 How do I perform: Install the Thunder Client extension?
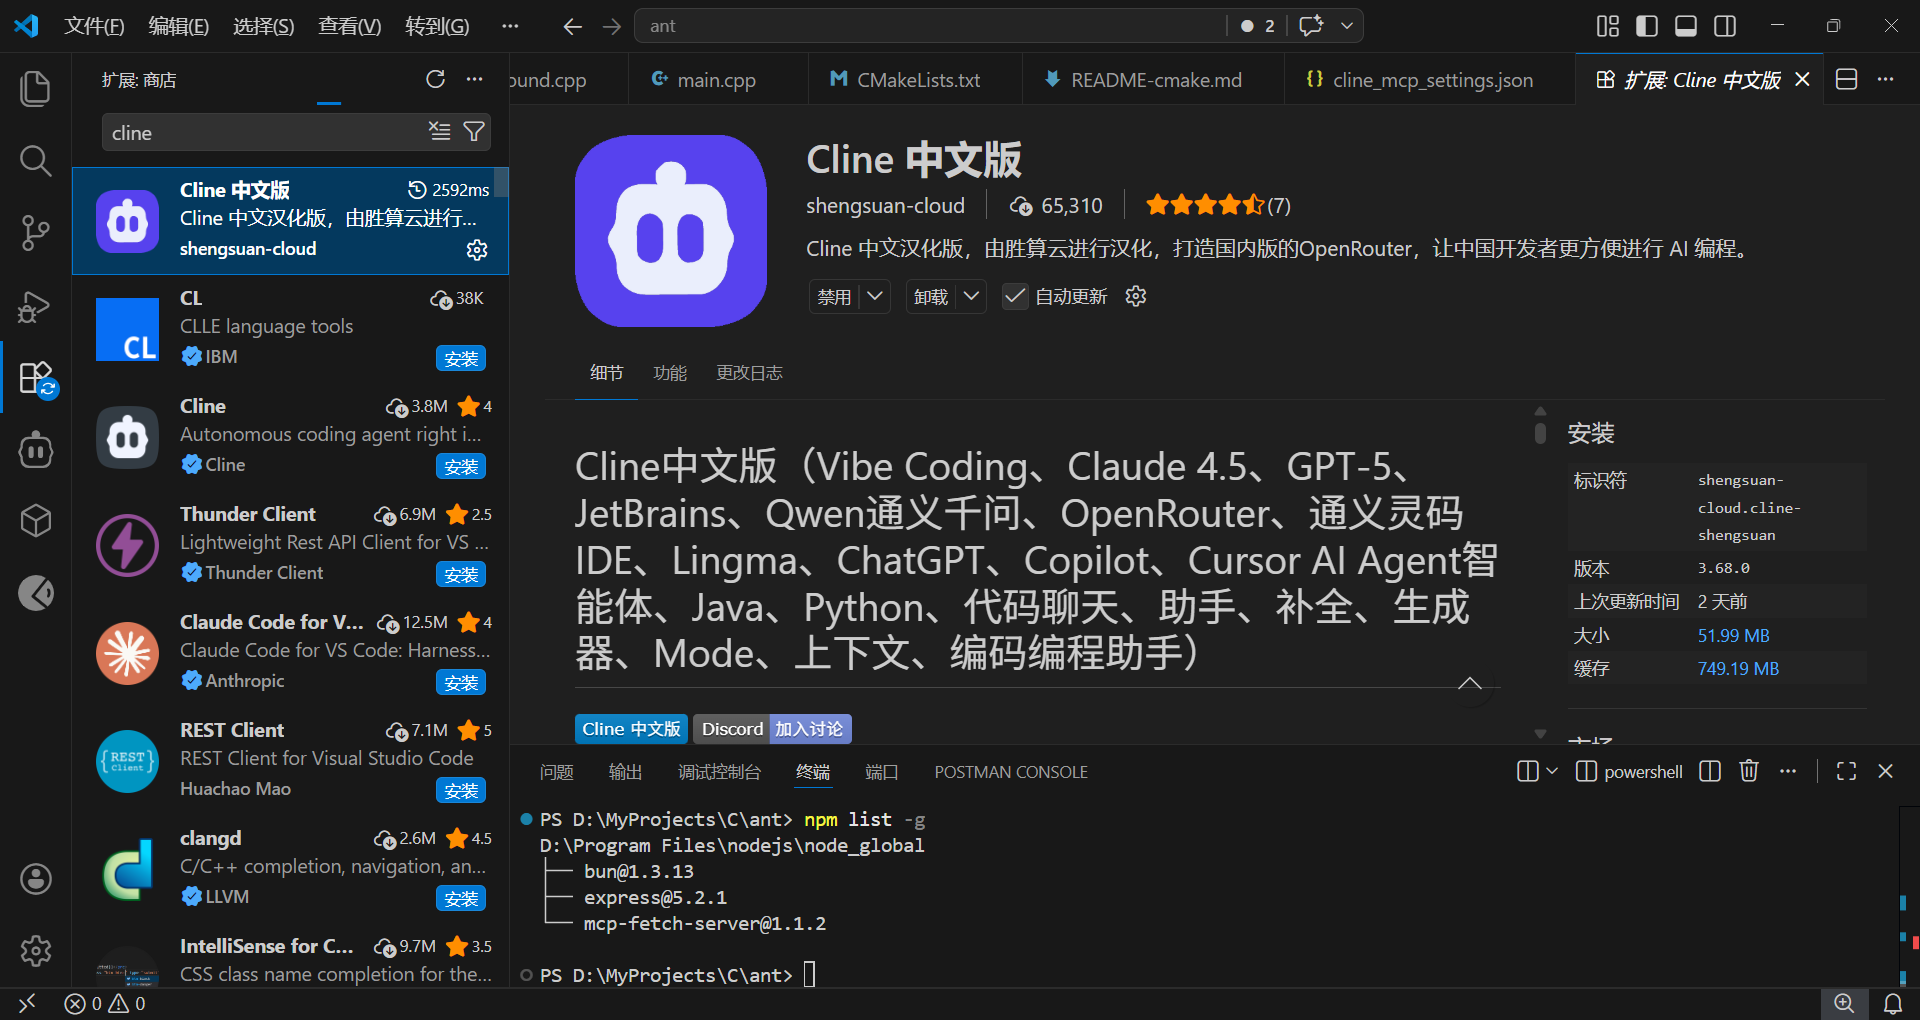coord(461,574)
